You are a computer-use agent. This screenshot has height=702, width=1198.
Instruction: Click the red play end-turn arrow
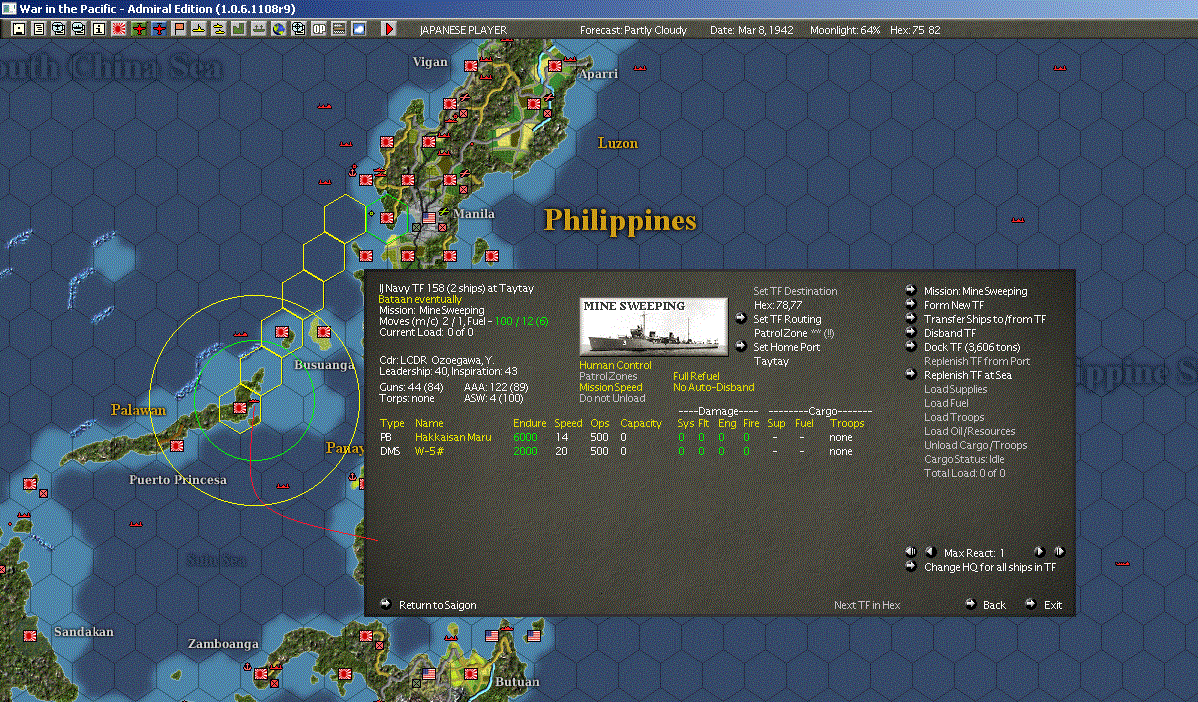tap(388, 29)
